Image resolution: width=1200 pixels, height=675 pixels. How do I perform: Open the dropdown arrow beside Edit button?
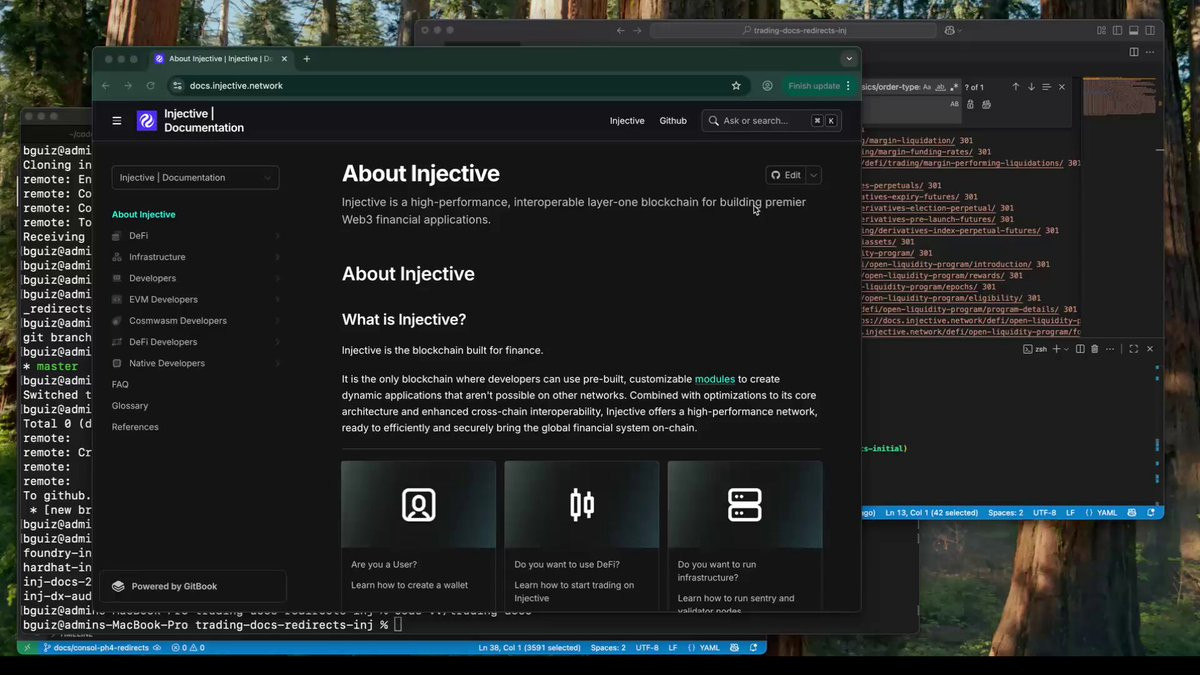(x=814, y=175)
